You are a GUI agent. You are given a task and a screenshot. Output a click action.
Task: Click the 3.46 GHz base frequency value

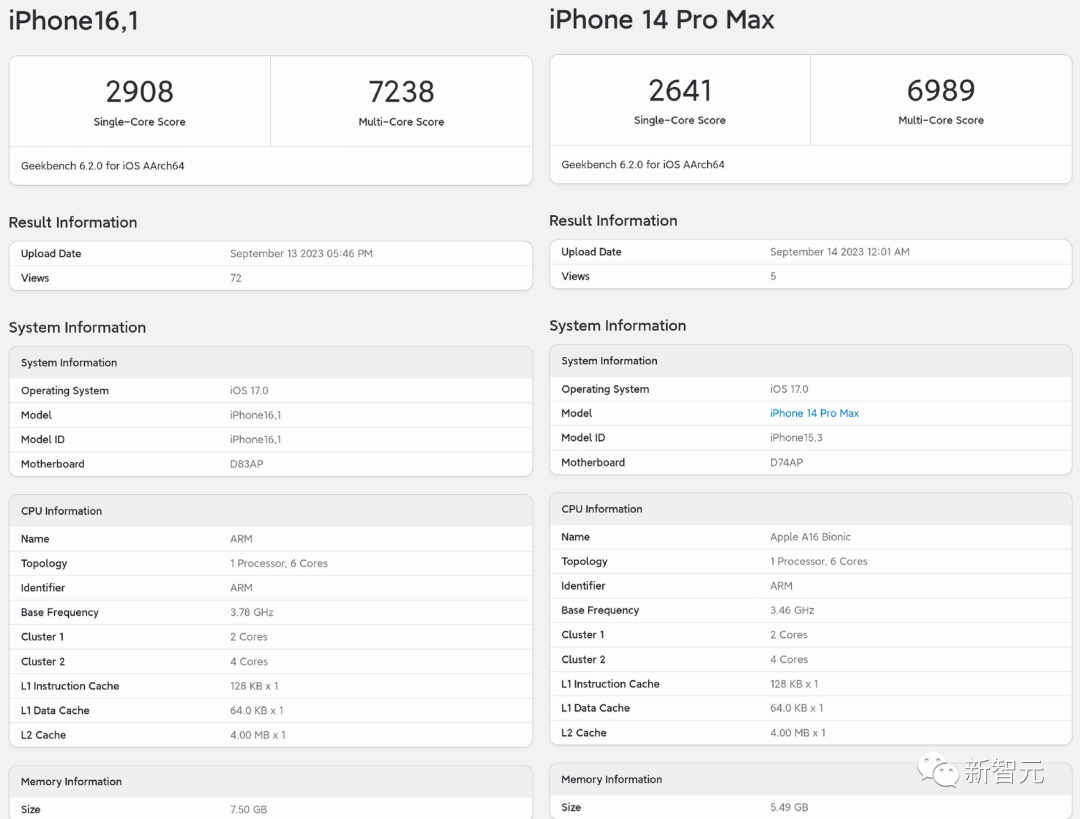point(792,610)
